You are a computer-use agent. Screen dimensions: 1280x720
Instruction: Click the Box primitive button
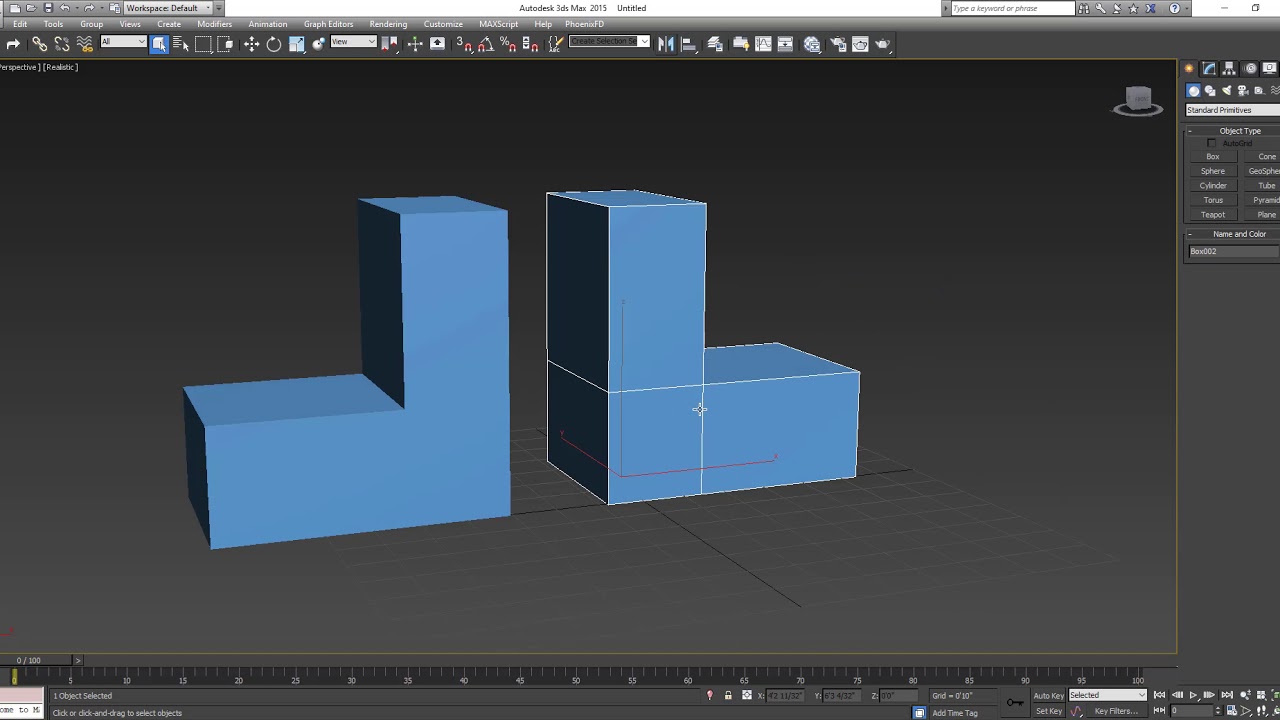1213,157
